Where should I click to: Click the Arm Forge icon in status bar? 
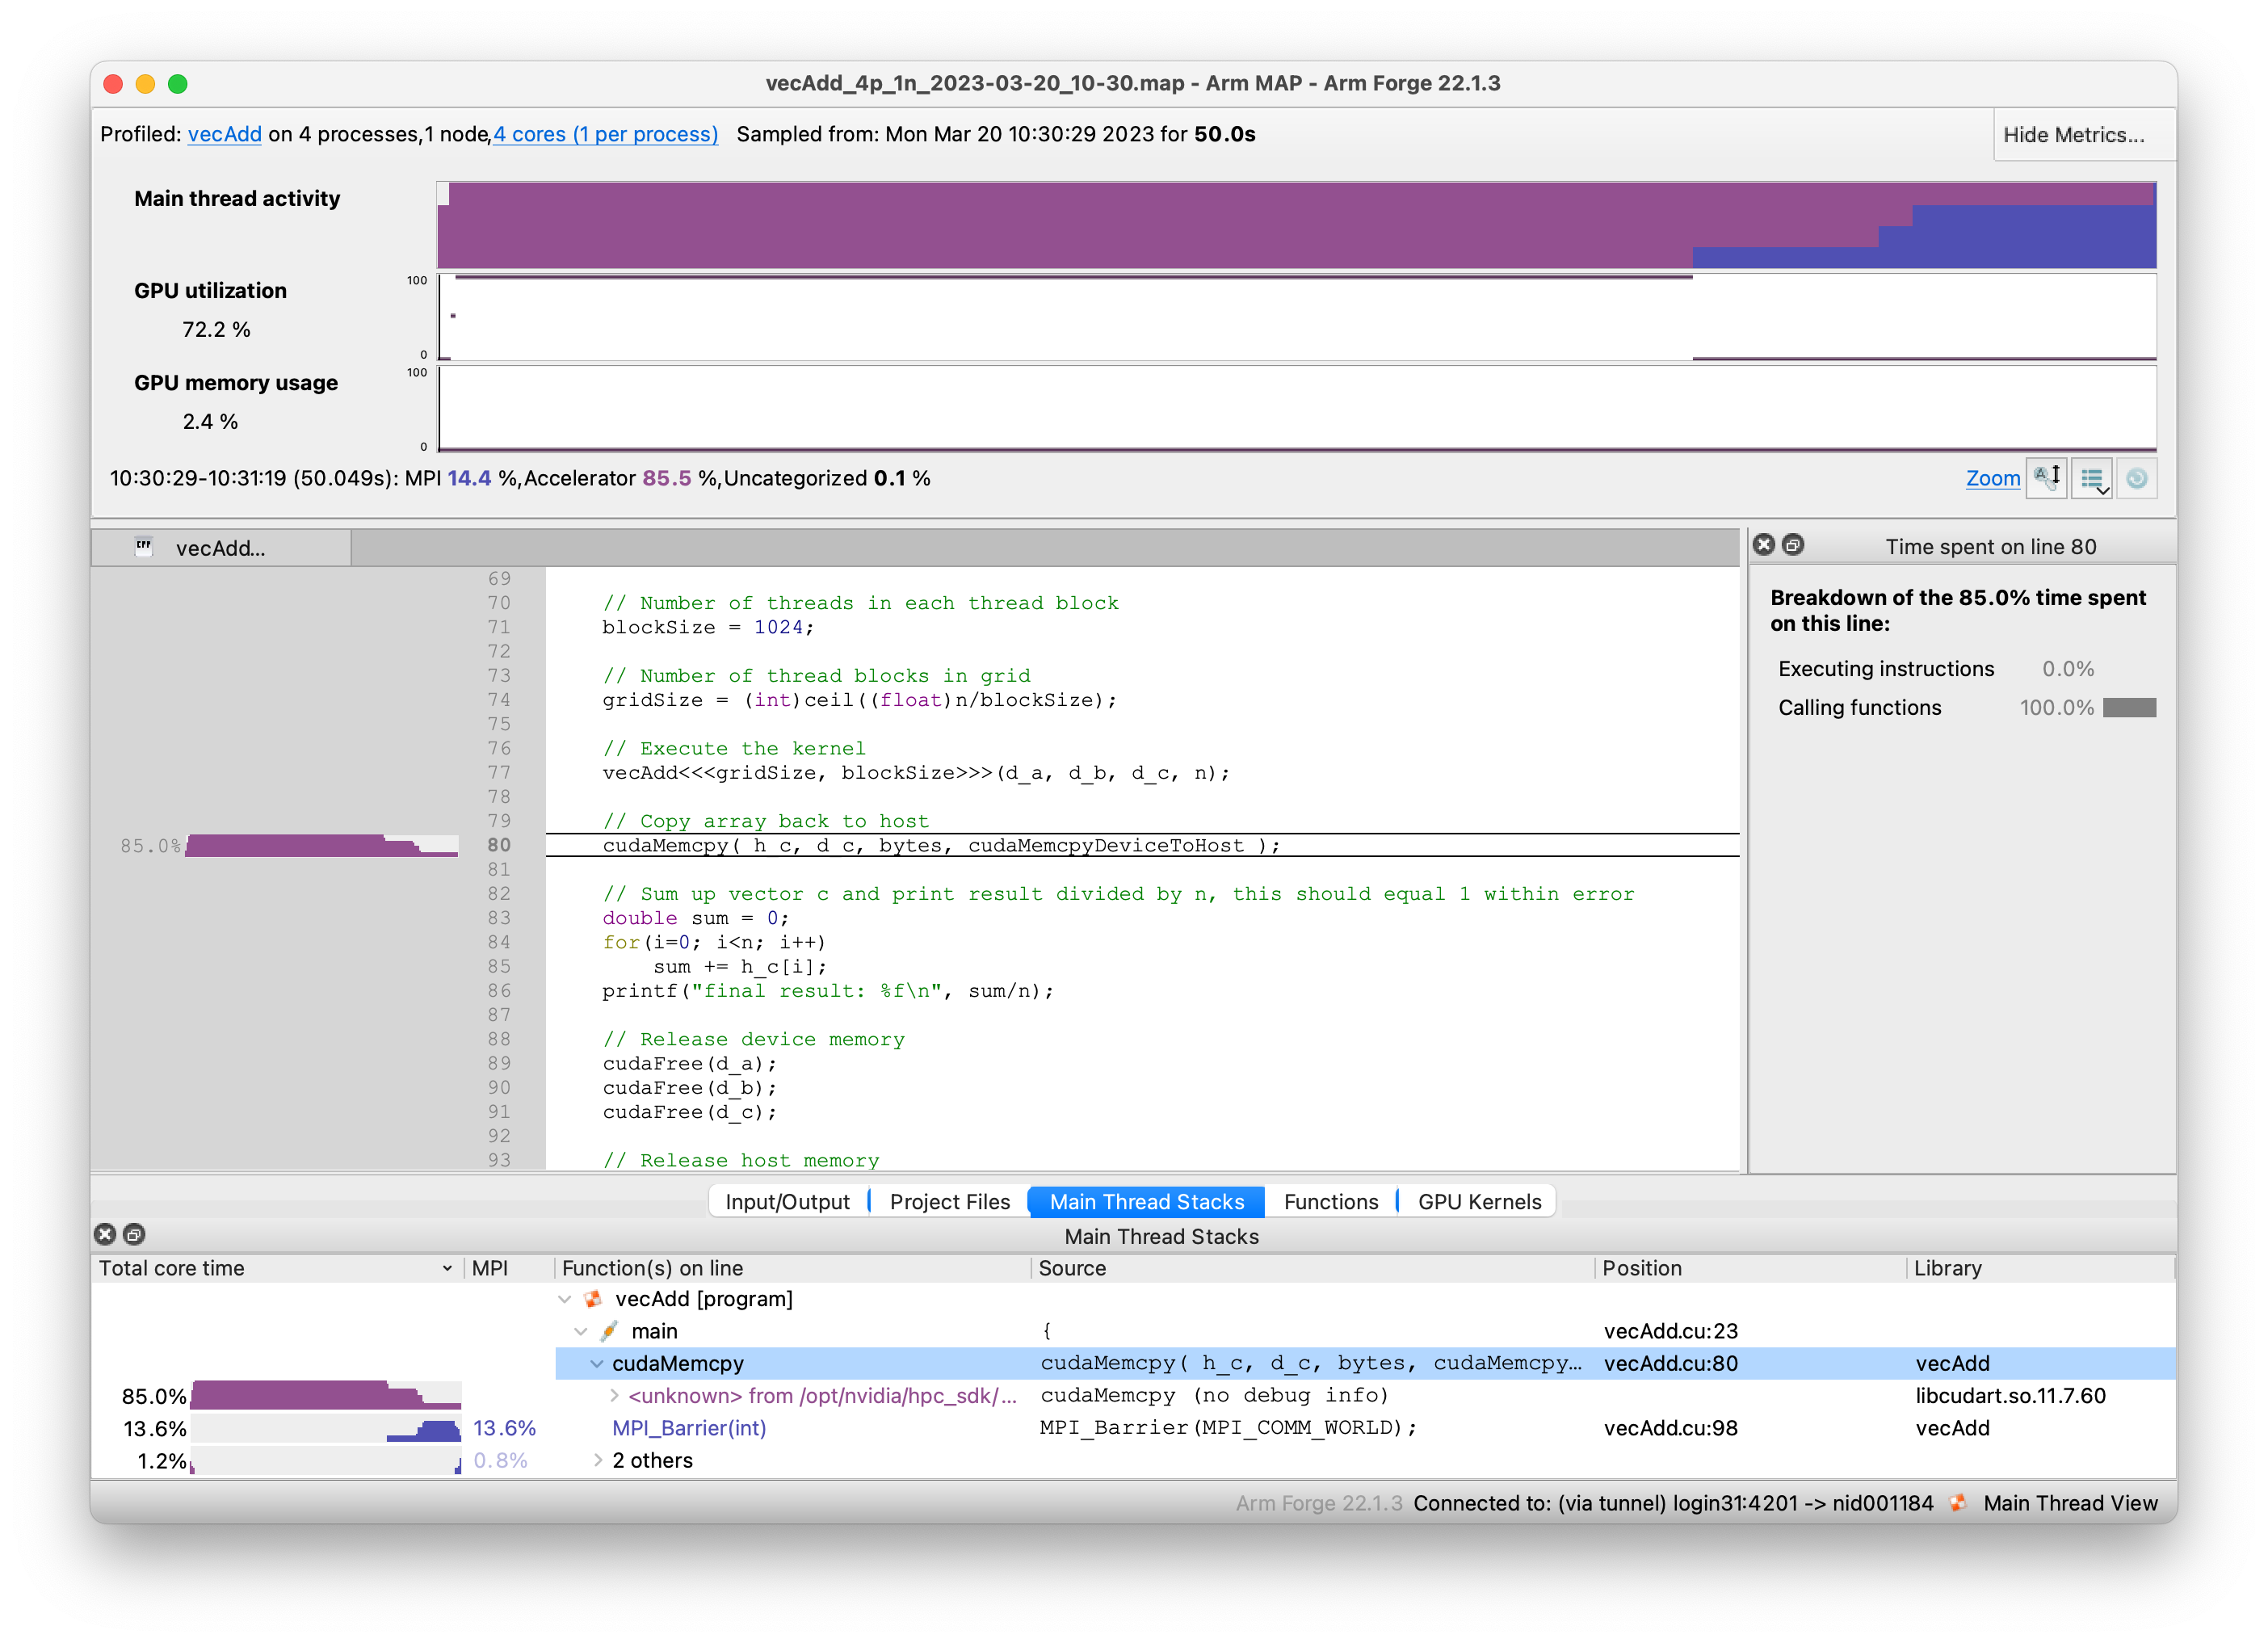click(1958, 1503)
